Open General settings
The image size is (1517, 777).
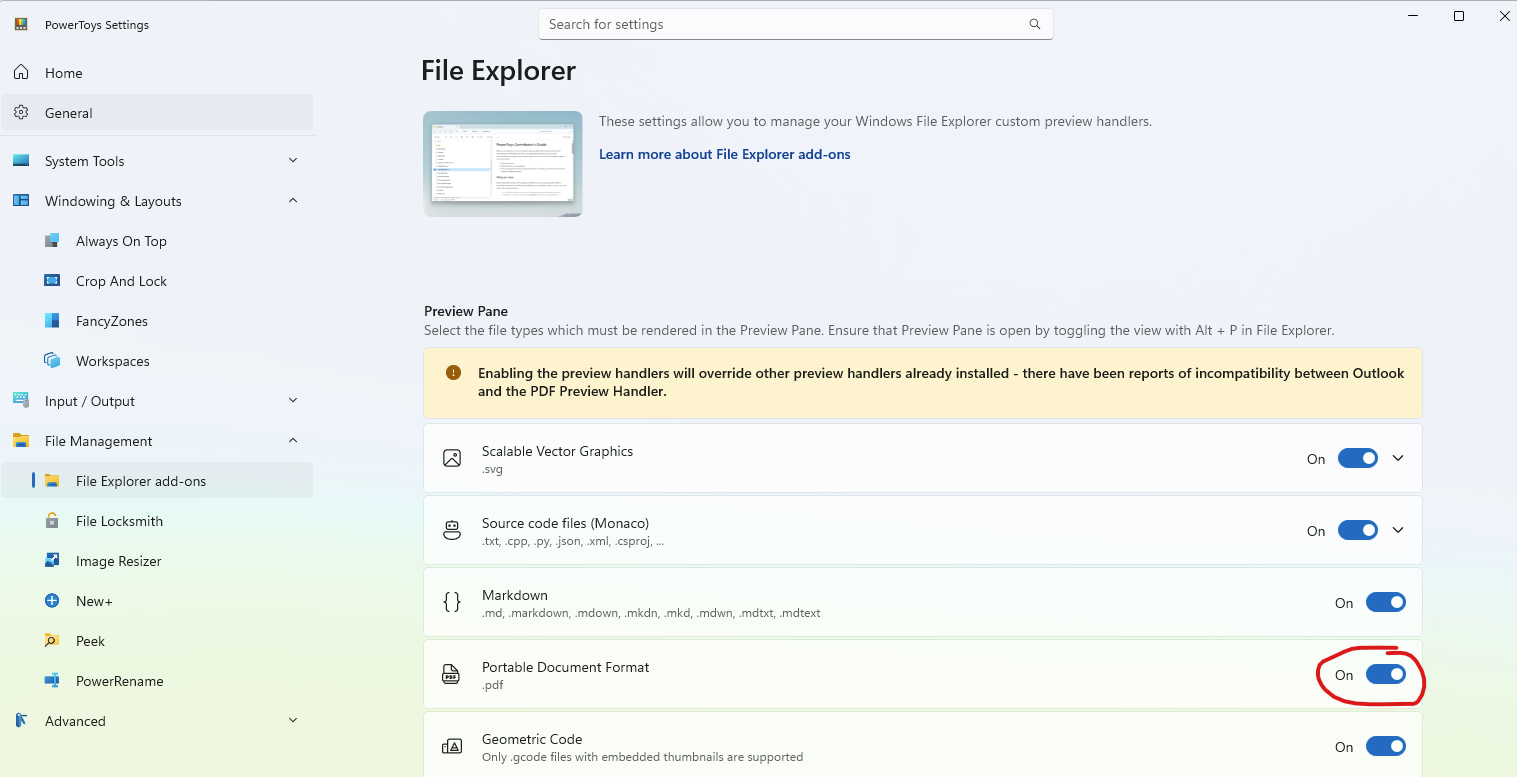click(157, 113)
